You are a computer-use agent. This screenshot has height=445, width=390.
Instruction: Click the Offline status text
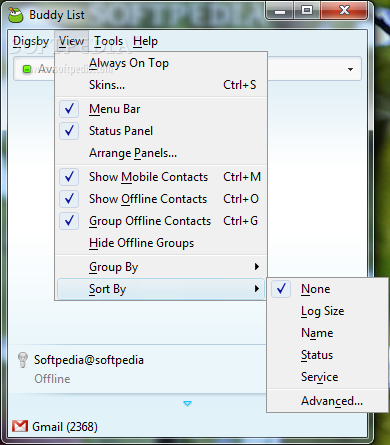[52, 379]
